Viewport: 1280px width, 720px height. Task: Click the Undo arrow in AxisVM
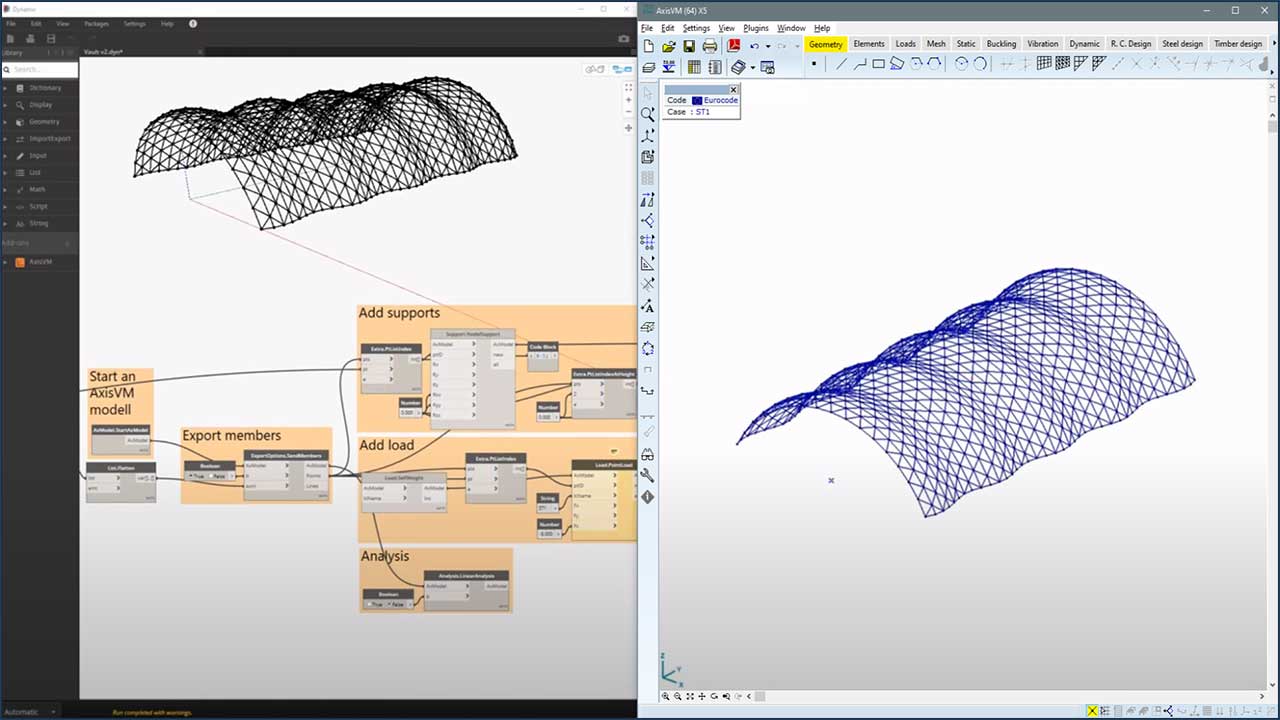(755, 46)
